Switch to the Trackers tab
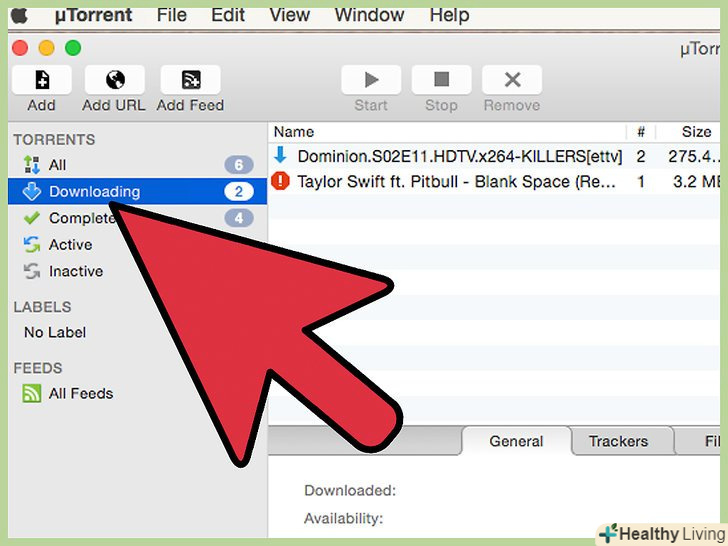The width and height of the screenshot is (728, 546). [618, 441]
